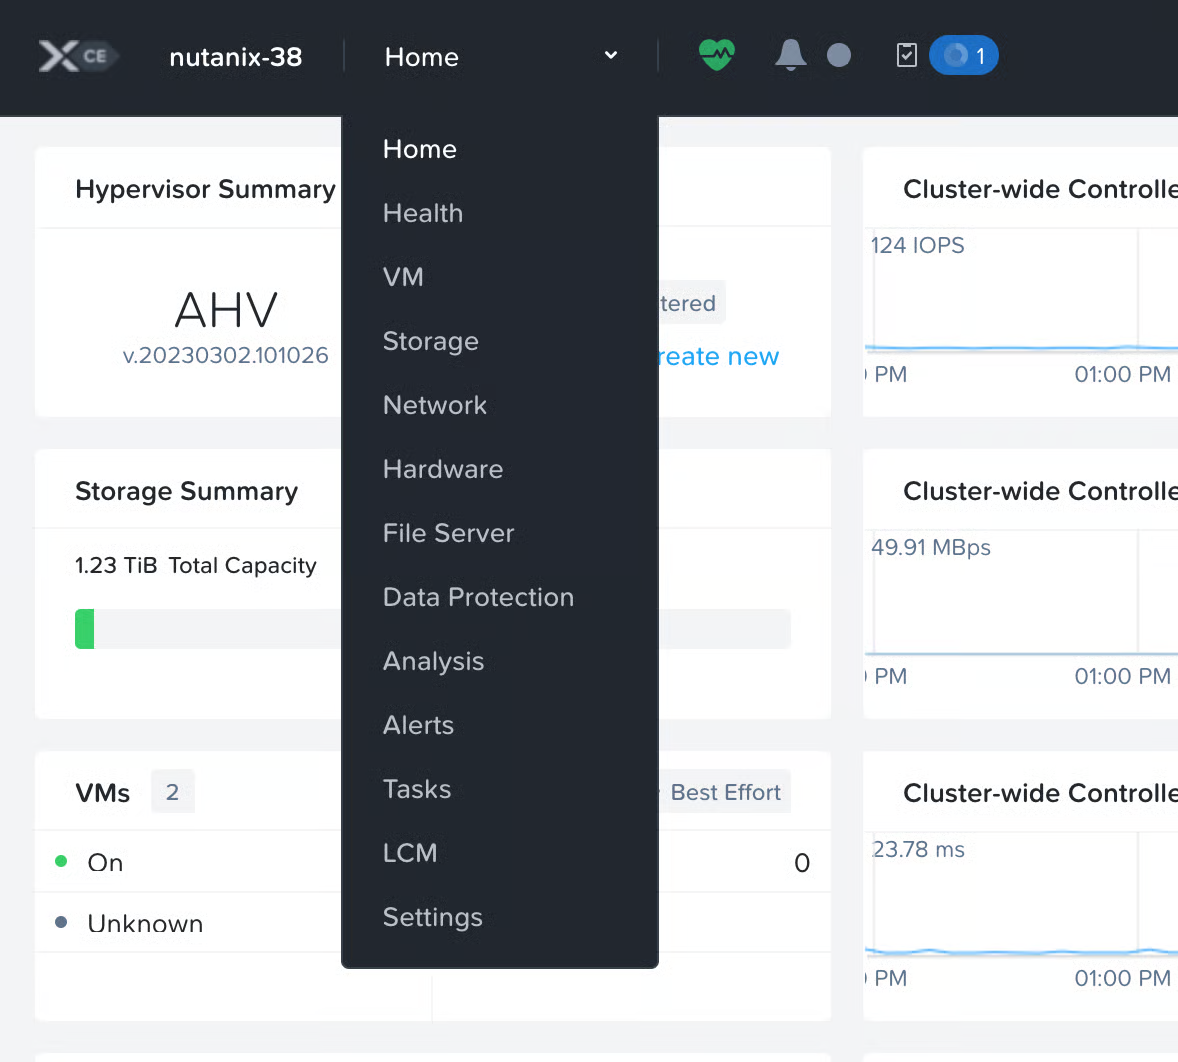Go to Storage in the menu
The height and width of the screenshot is (1062, 1178).
click(x=430, y=341)
